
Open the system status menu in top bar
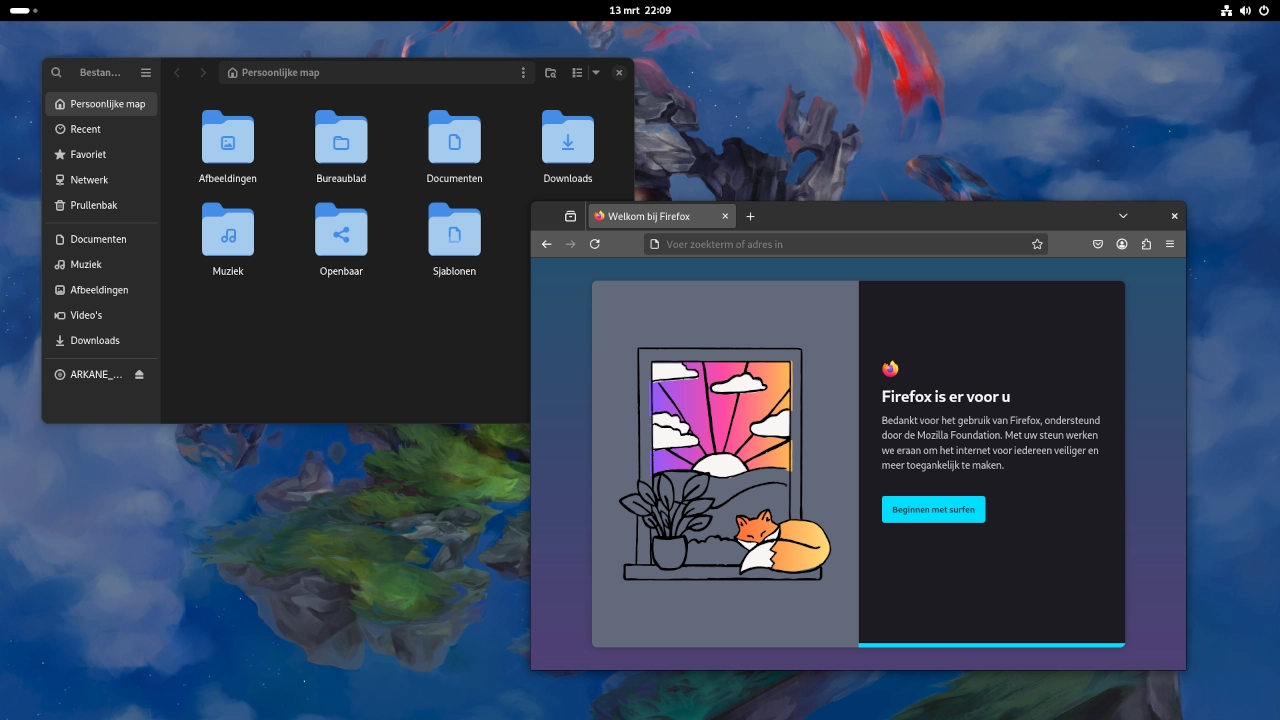(x=1245, y=10)
